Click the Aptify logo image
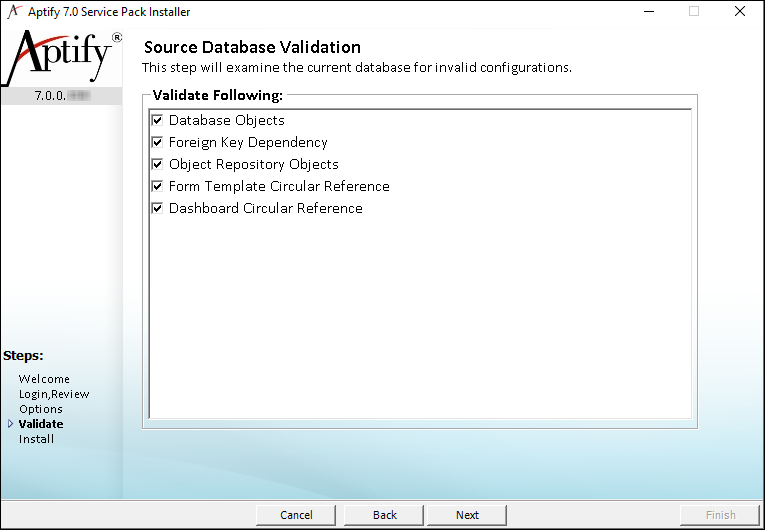The image size is (765, 530). coord(61,58)
